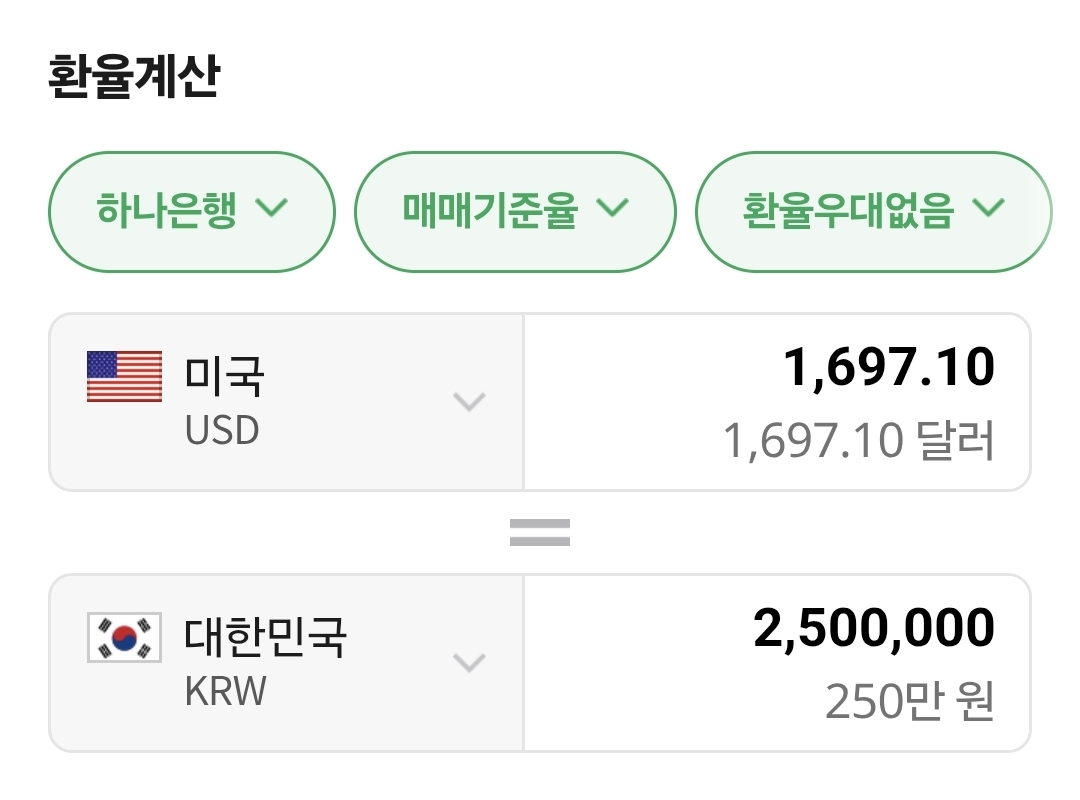Select the 대한민국 country label
This screenshot has height=800, width=1080.
pos(265,637)
